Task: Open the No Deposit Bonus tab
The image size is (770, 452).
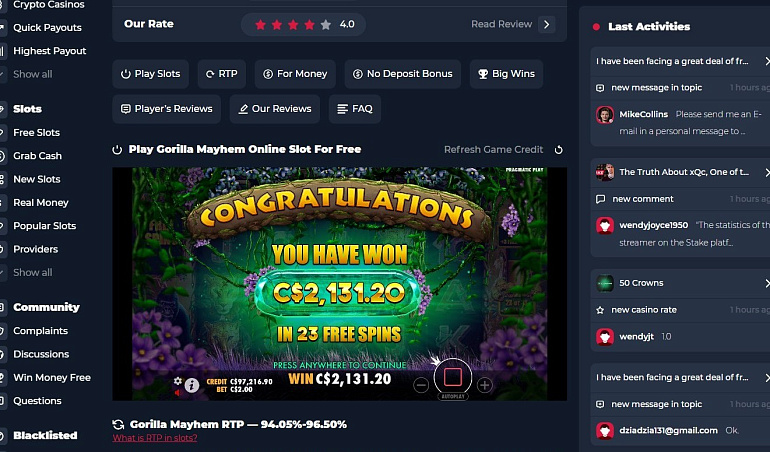Action: (x=403, y=74)
